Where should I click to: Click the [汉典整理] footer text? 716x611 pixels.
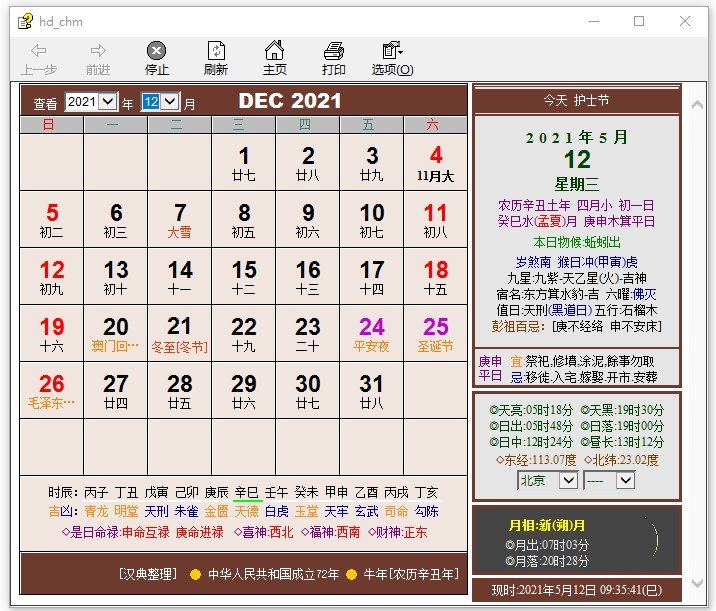147,574
